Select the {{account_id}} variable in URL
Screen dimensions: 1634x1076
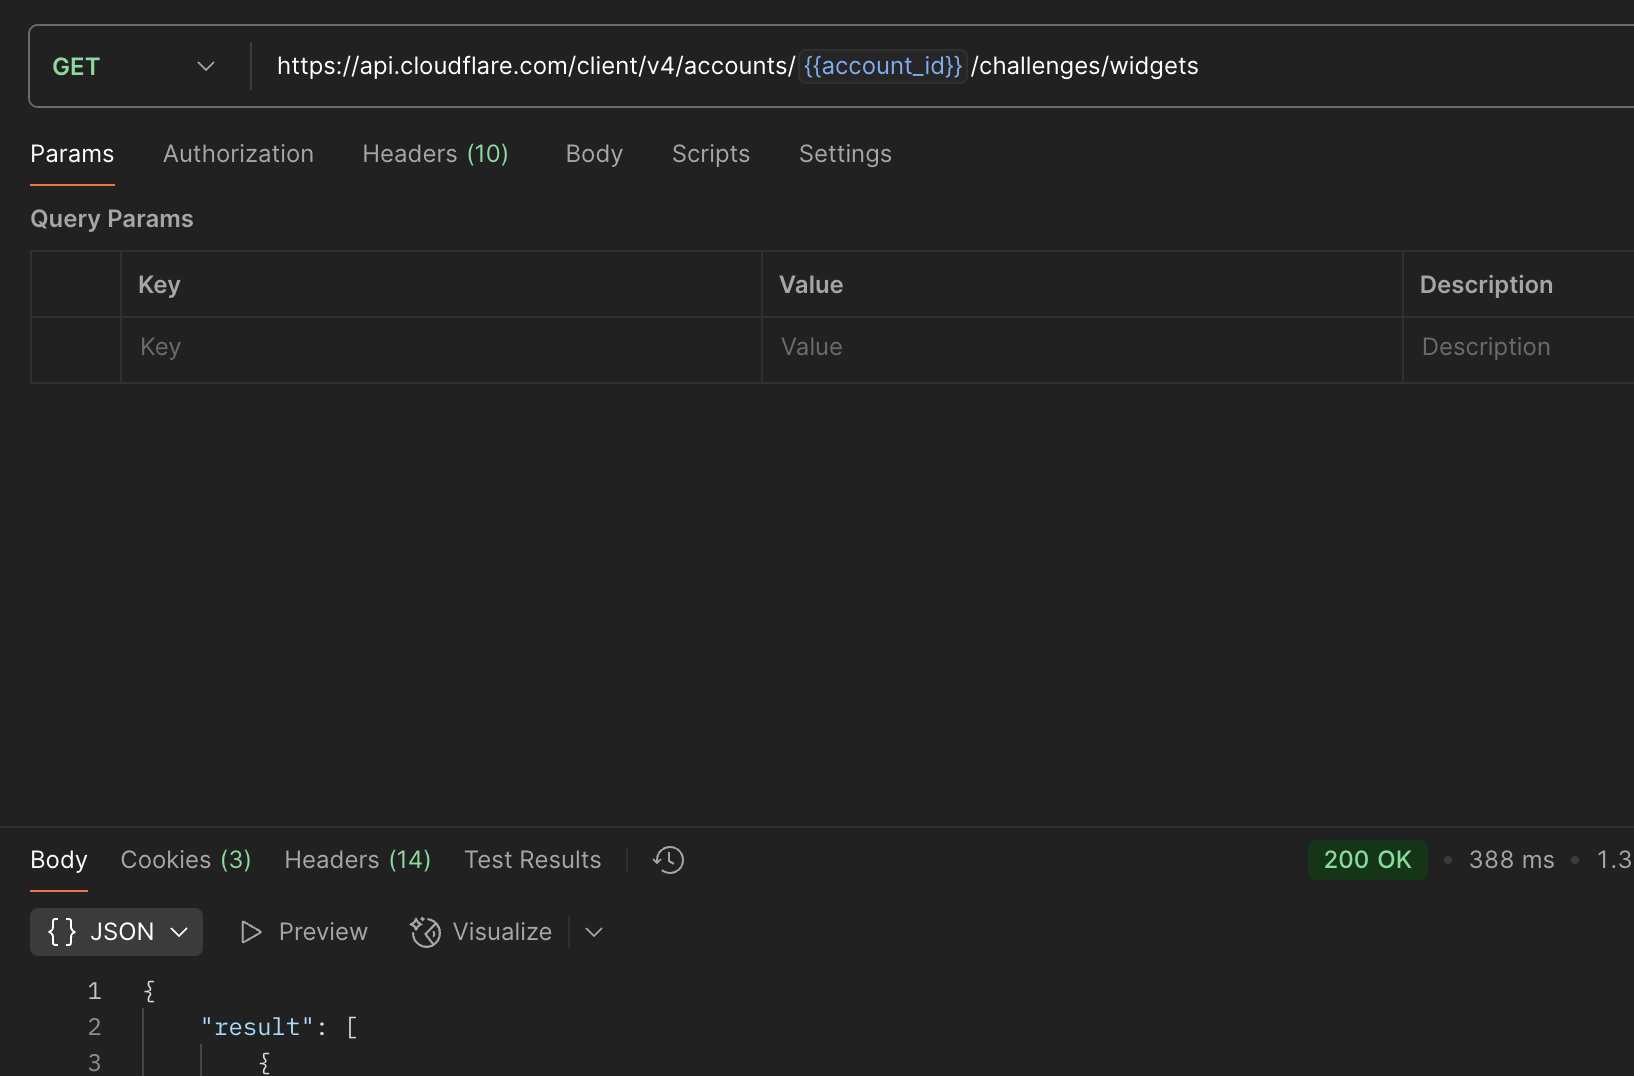tap(883, 66)
